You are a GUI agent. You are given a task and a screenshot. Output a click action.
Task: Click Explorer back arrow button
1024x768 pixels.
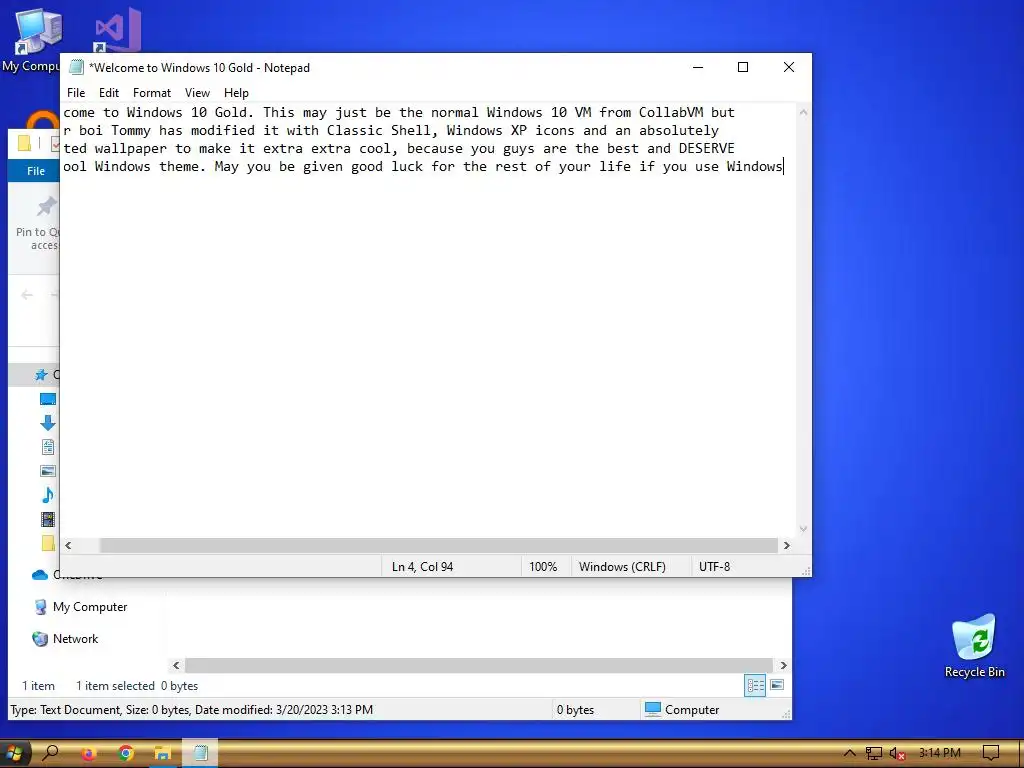click(27, 295)
